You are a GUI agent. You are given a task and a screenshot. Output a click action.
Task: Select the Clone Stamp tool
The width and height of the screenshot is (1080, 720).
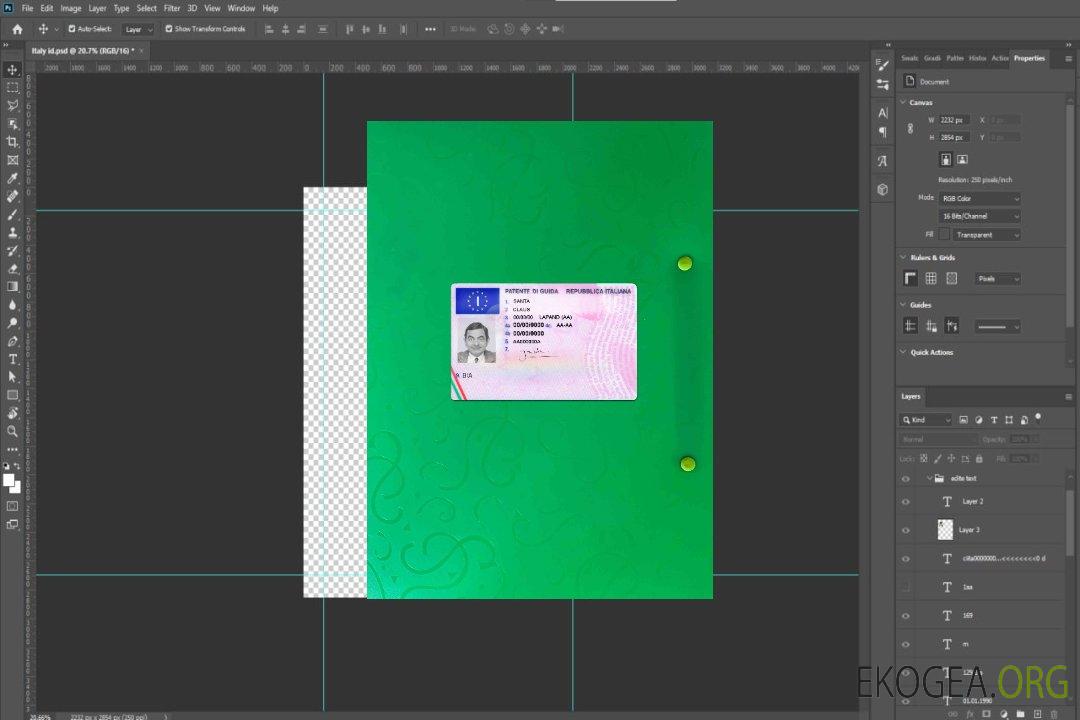coord(12,233)
